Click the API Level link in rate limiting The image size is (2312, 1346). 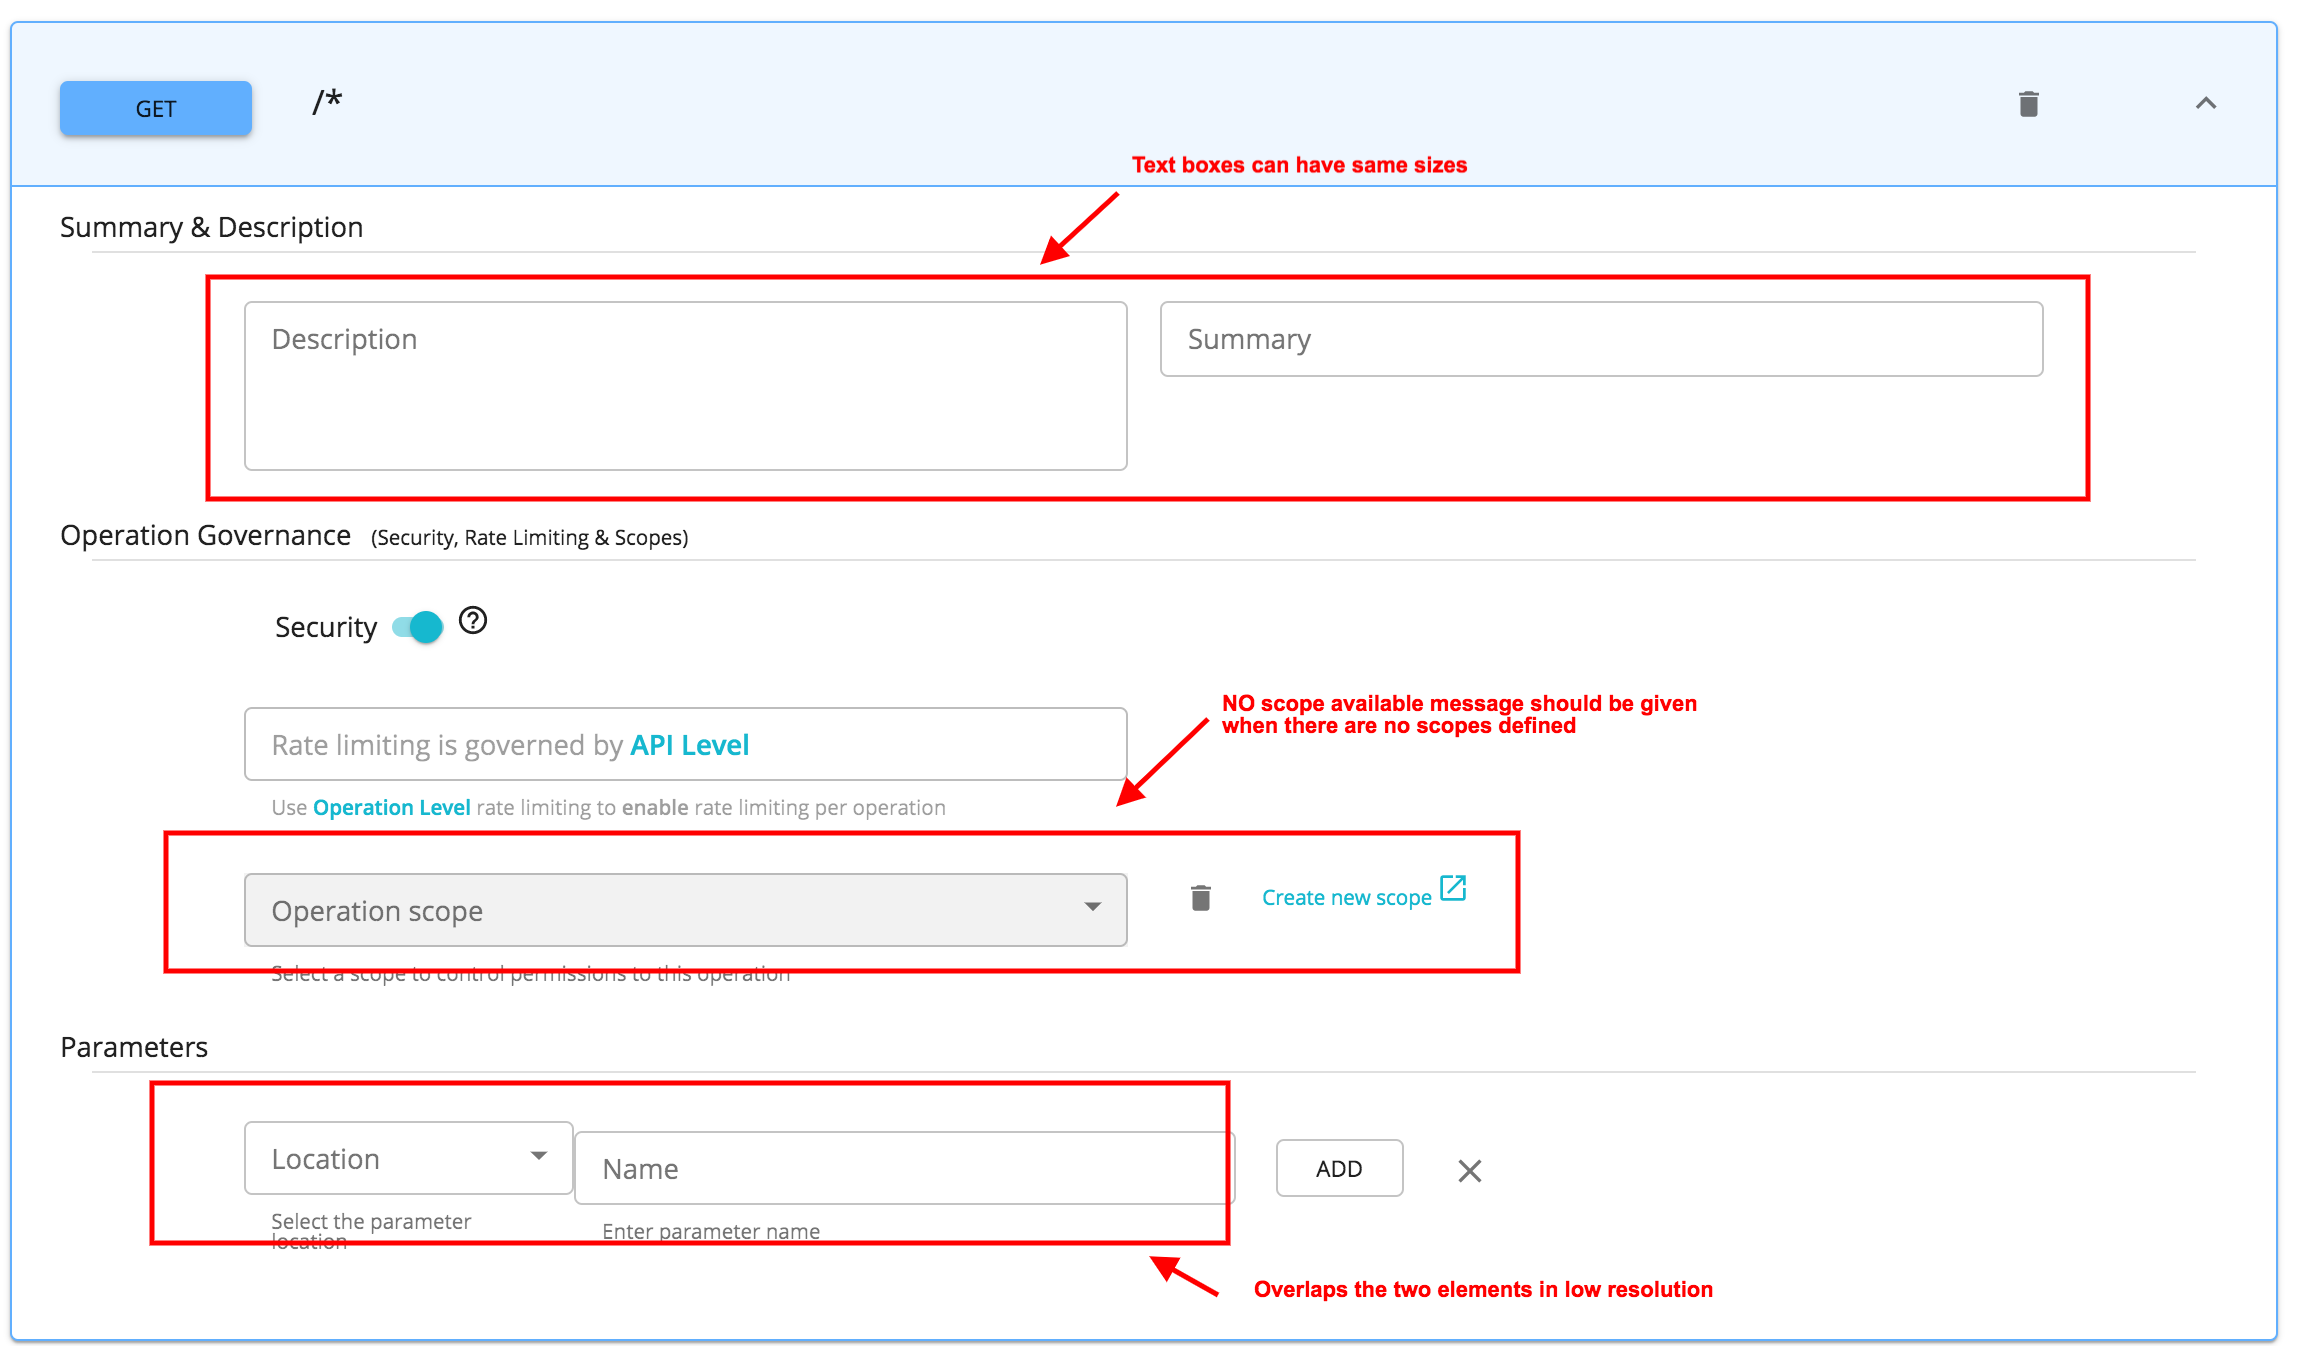point(689,744)
